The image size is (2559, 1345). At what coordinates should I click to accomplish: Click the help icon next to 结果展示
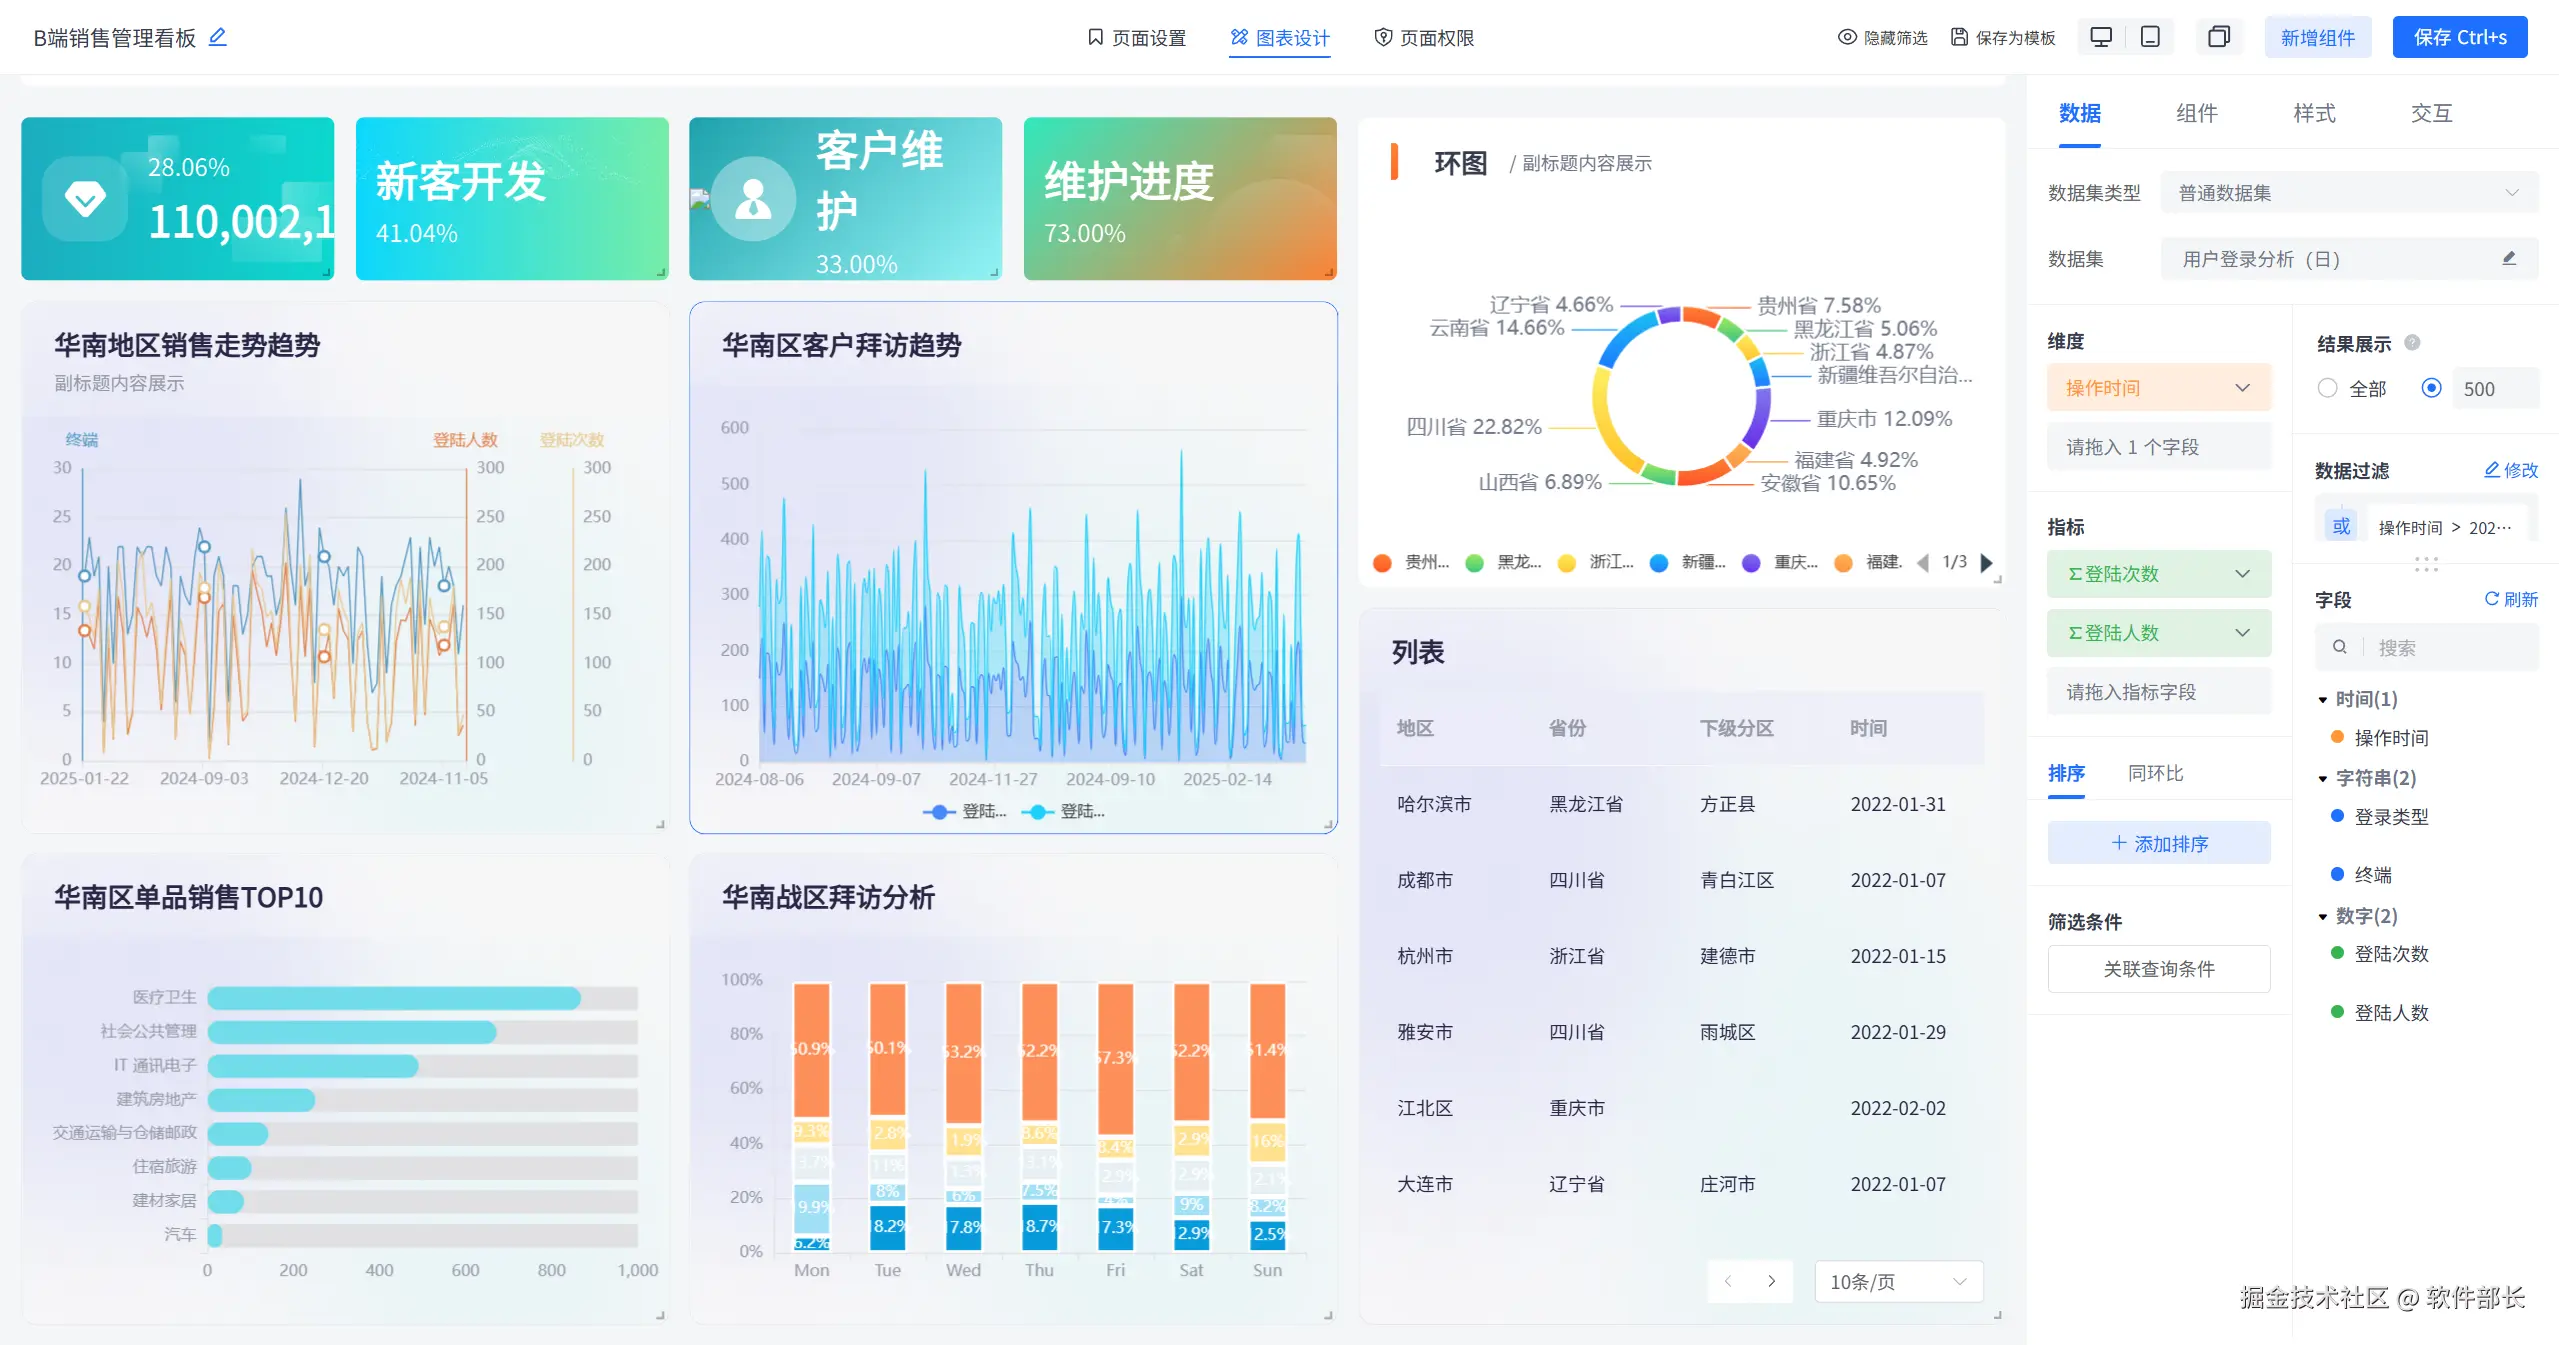click(2412, 343)
